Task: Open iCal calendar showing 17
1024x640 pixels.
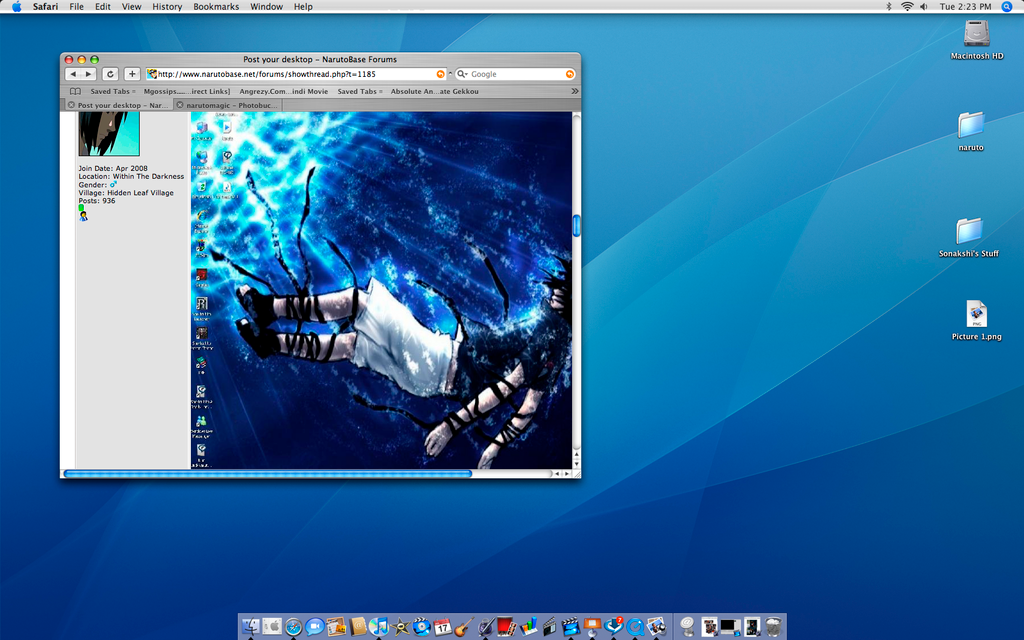Action: click(x=443, y=627)
